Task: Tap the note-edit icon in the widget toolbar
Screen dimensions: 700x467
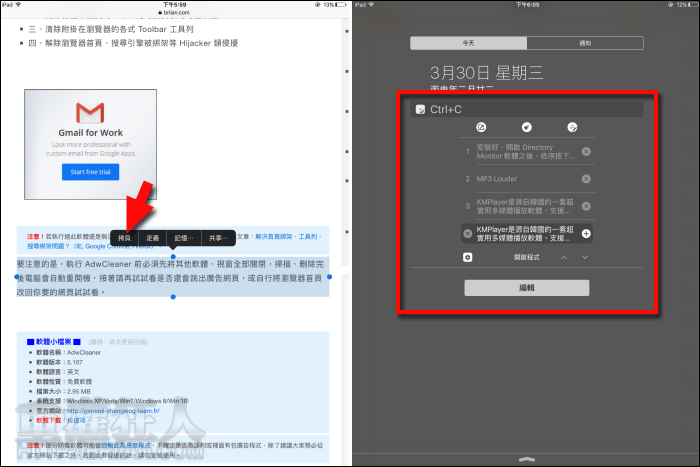Action: 572,127
